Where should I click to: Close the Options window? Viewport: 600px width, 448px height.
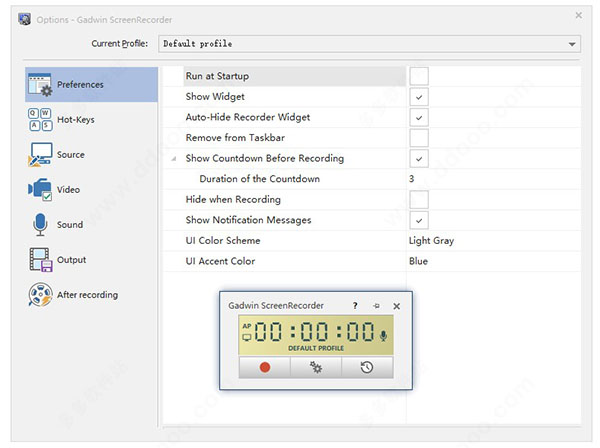coord(579,15)
